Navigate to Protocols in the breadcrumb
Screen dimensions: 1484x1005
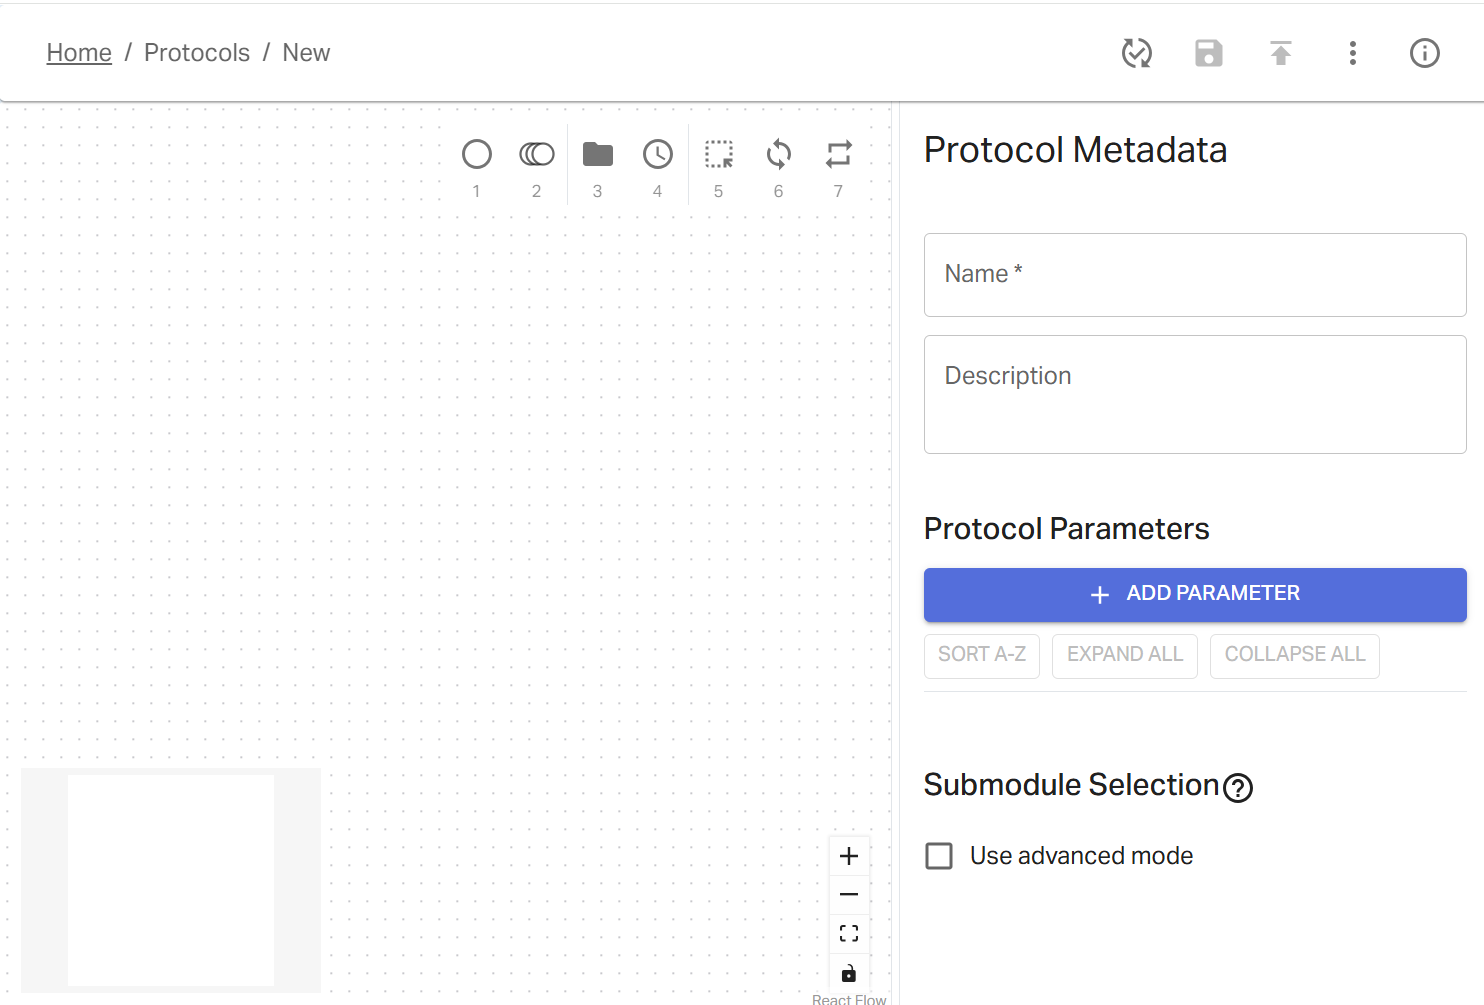click(x=197, y=52)
